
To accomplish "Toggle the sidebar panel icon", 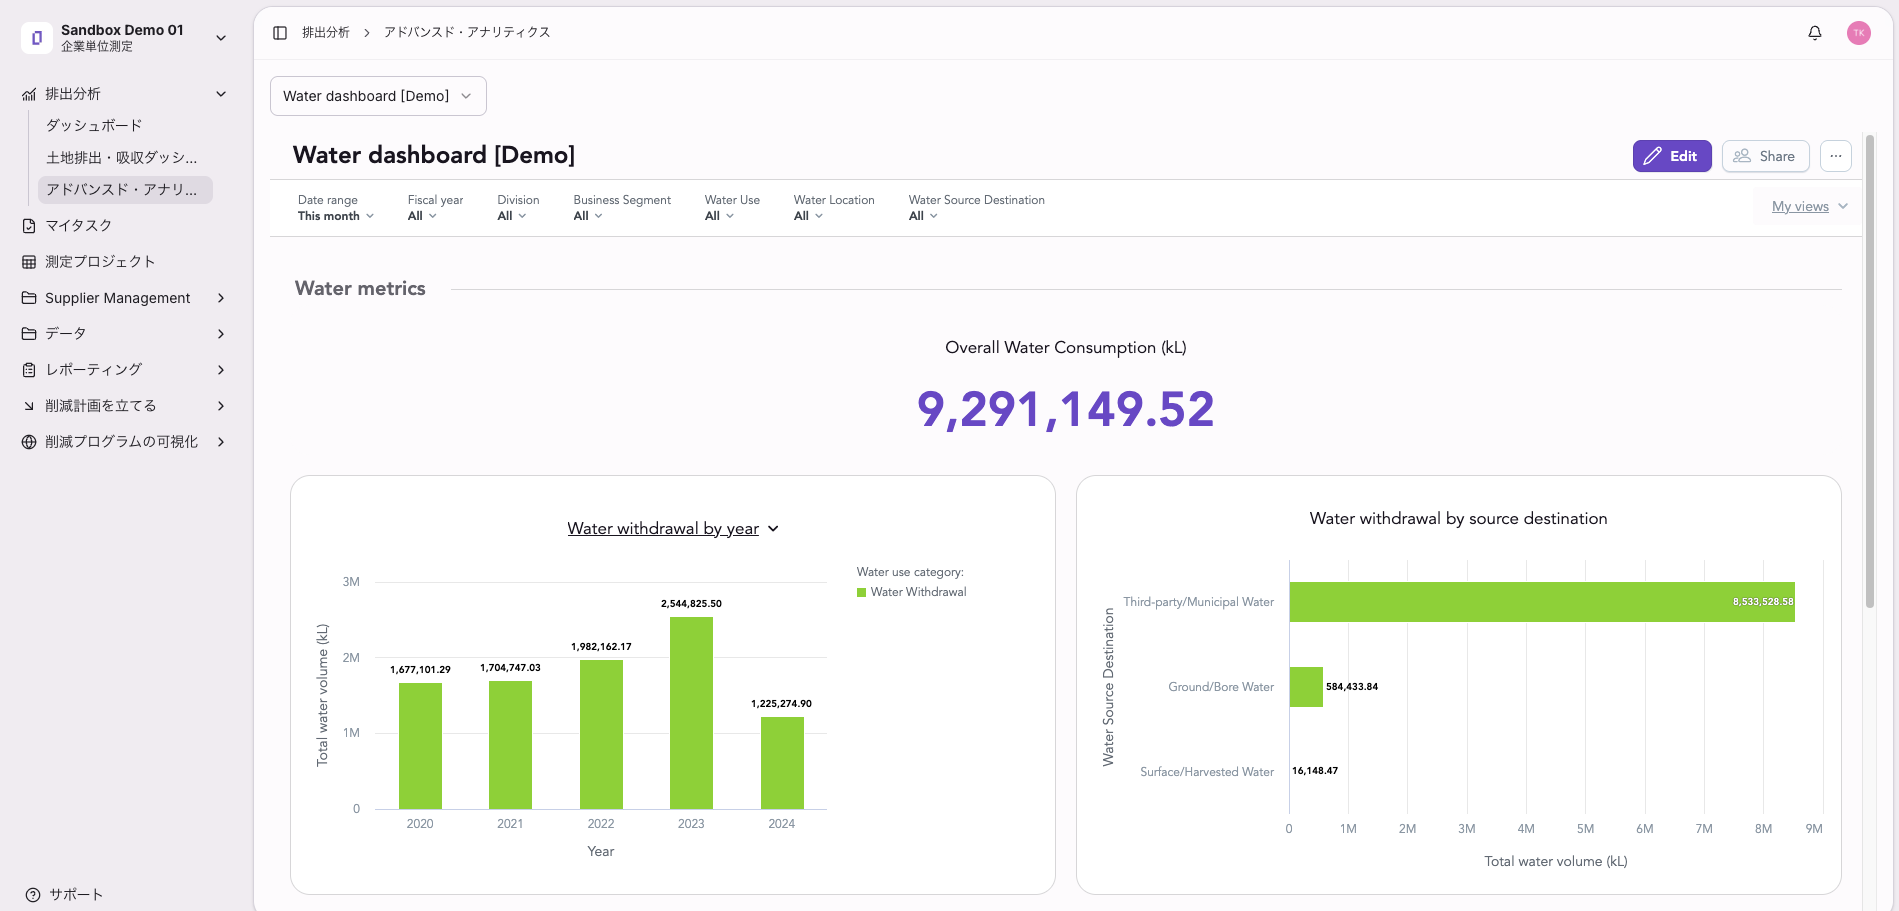I will point(280,33).
